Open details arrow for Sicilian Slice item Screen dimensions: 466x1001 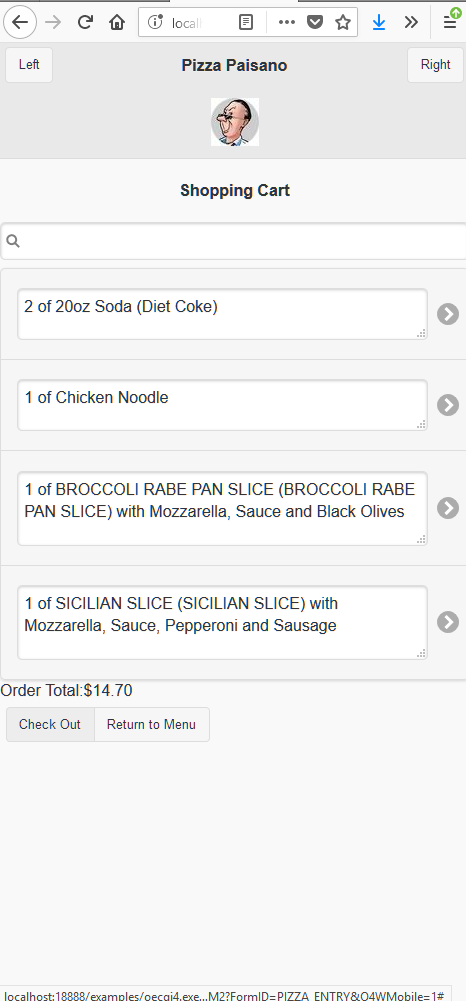(x=447, y=622)
